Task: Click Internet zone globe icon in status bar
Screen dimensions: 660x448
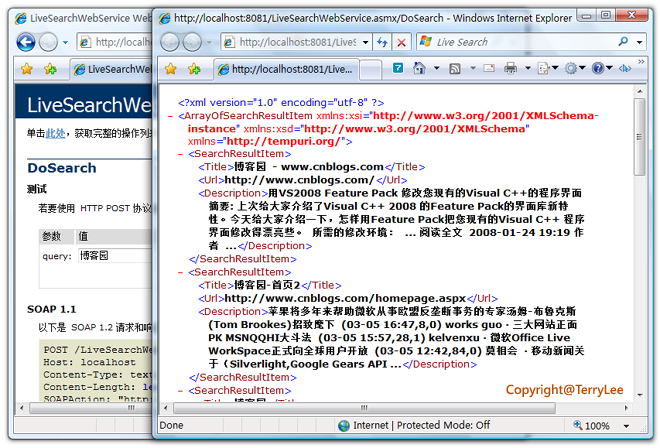Action: point(344,426)
